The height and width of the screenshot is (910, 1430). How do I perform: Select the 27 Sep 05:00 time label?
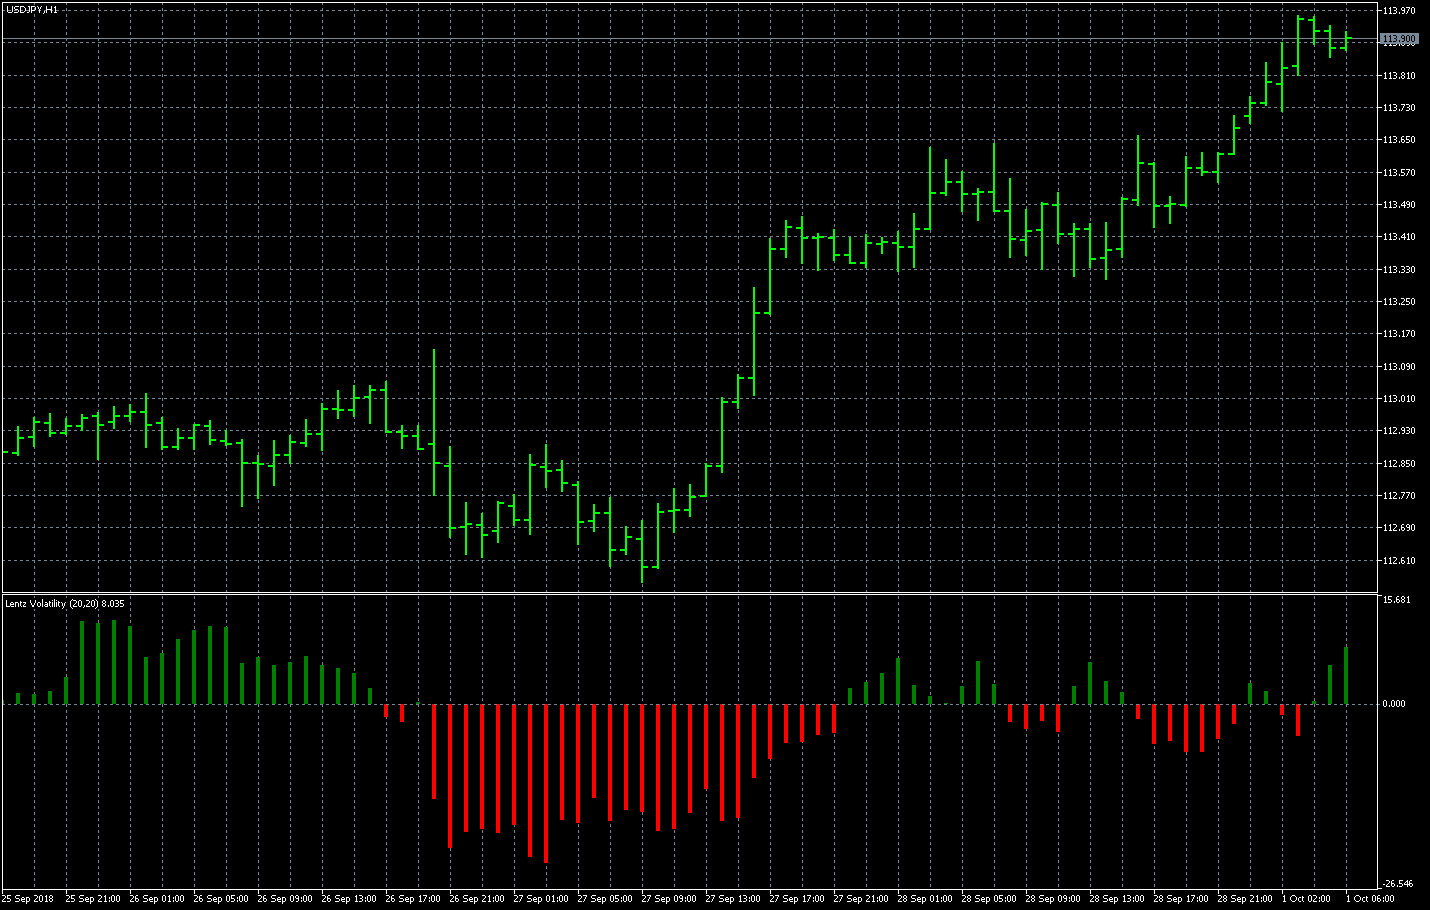[605, 899]
